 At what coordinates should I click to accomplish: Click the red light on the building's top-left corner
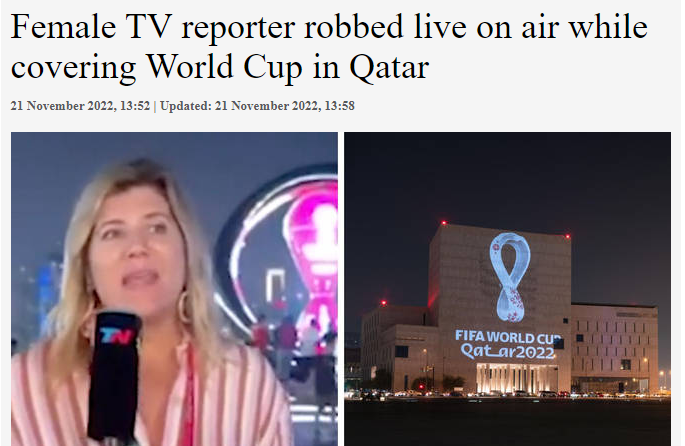(444, 223)
